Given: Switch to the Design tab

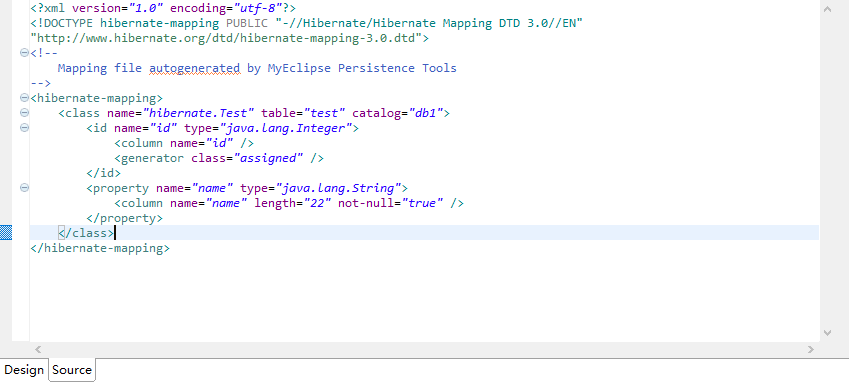Looking at the screenshot, I should 24,370.
